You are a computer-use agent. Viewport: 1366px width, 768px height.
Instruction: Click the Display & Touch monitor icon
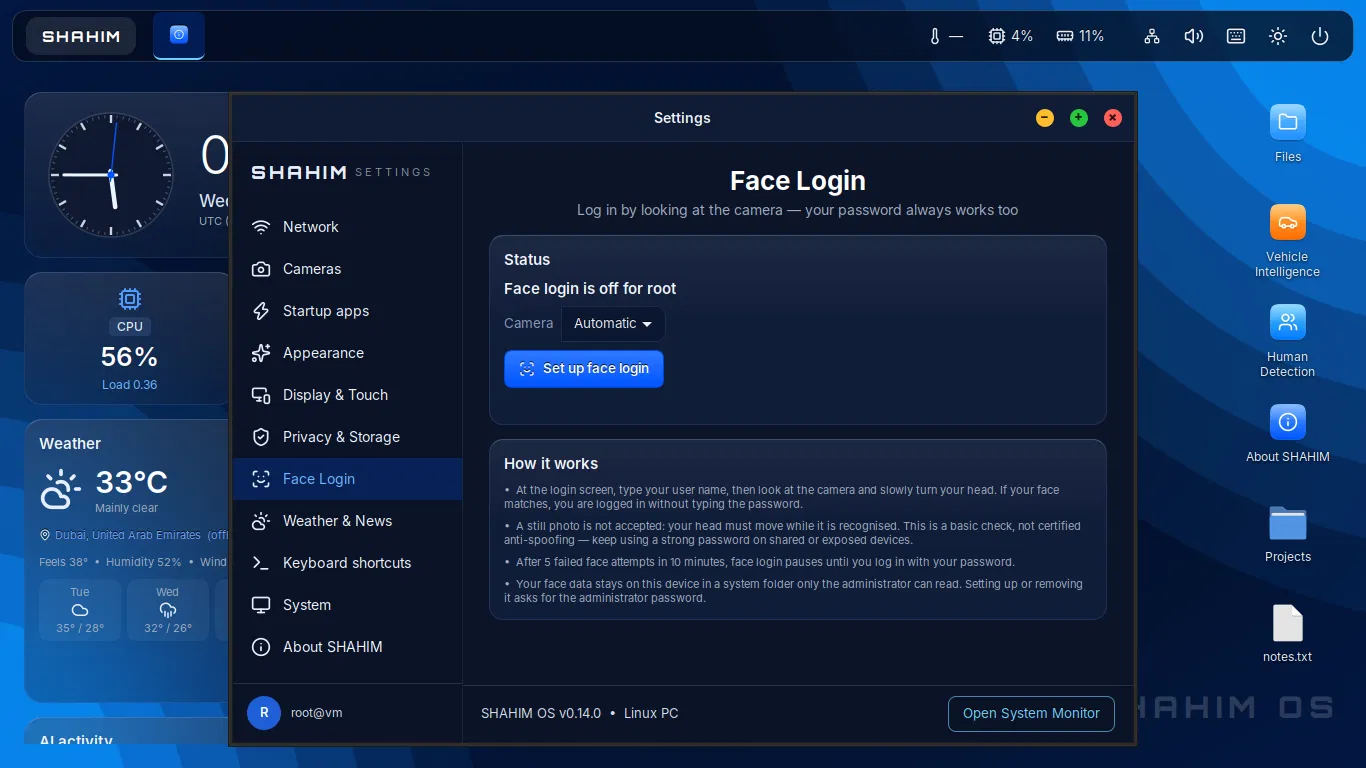[261, 395]
